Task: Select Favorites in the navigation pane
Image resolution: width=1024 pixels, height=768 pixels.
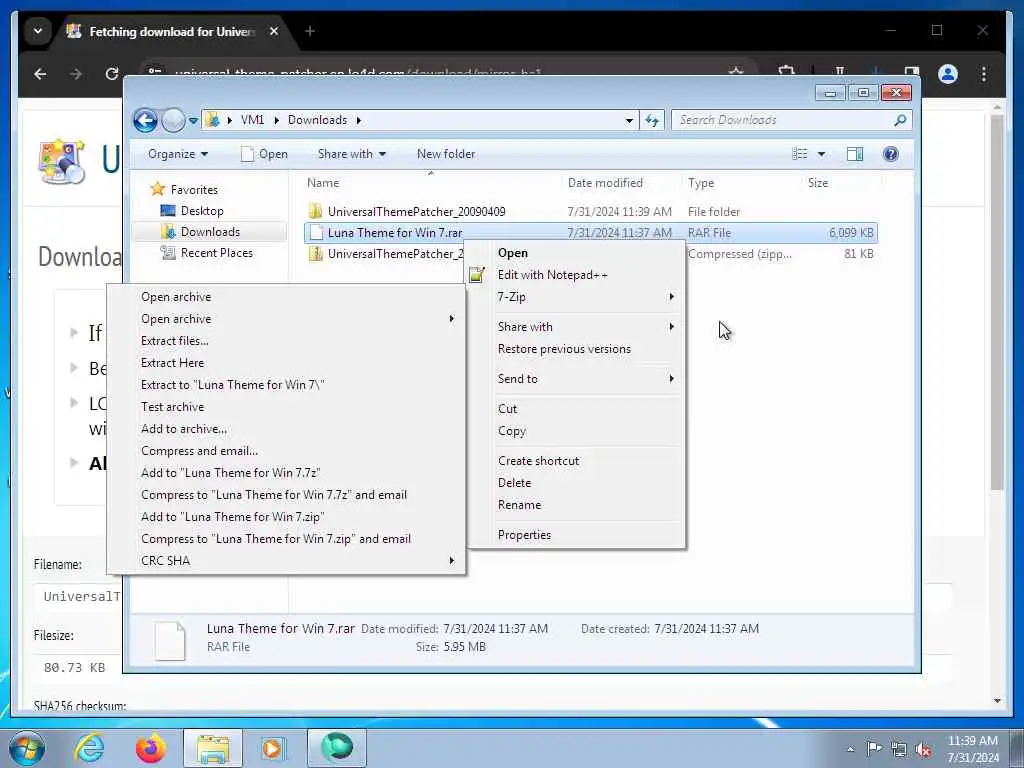Action: click(194, 189)
